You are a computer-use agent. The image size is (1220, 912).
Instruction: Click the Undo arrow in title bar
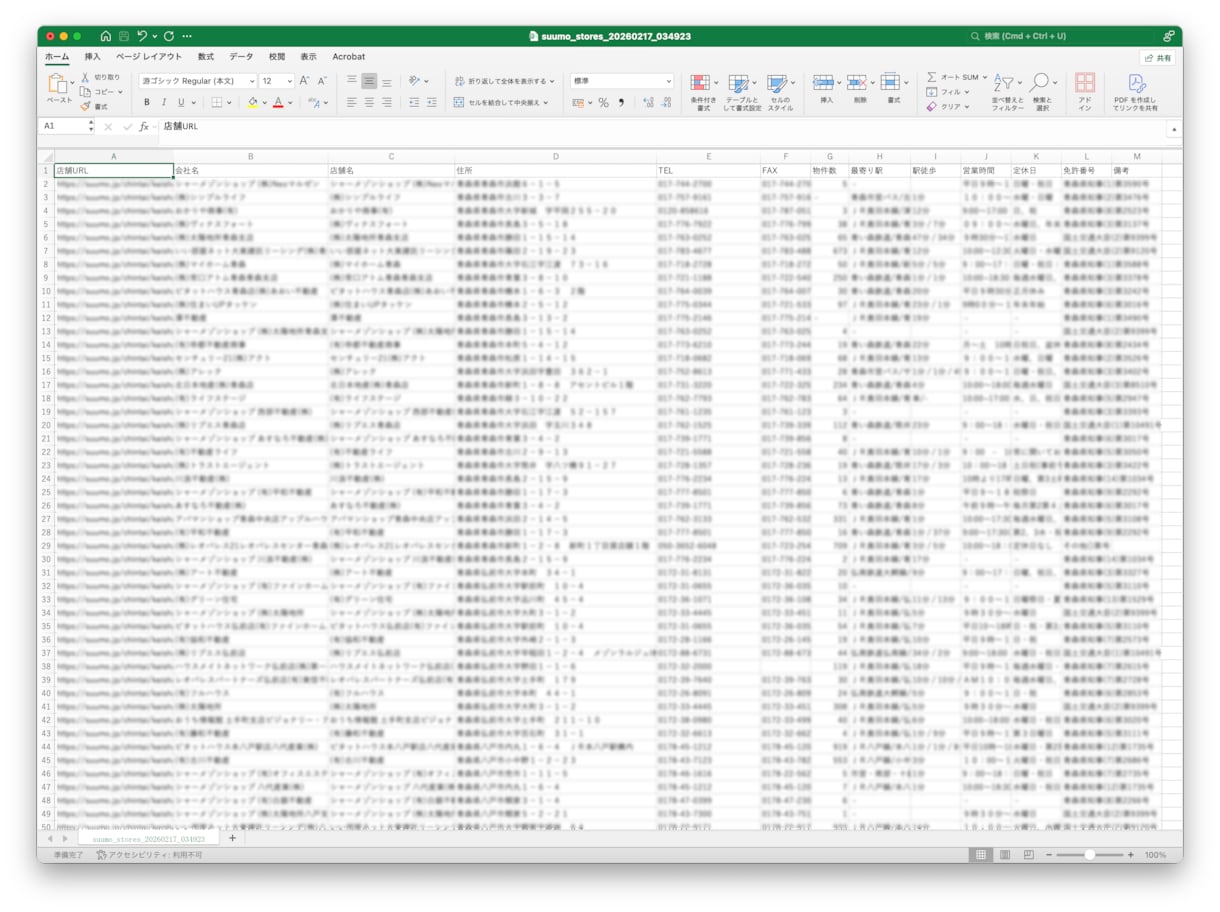(142, 36)
